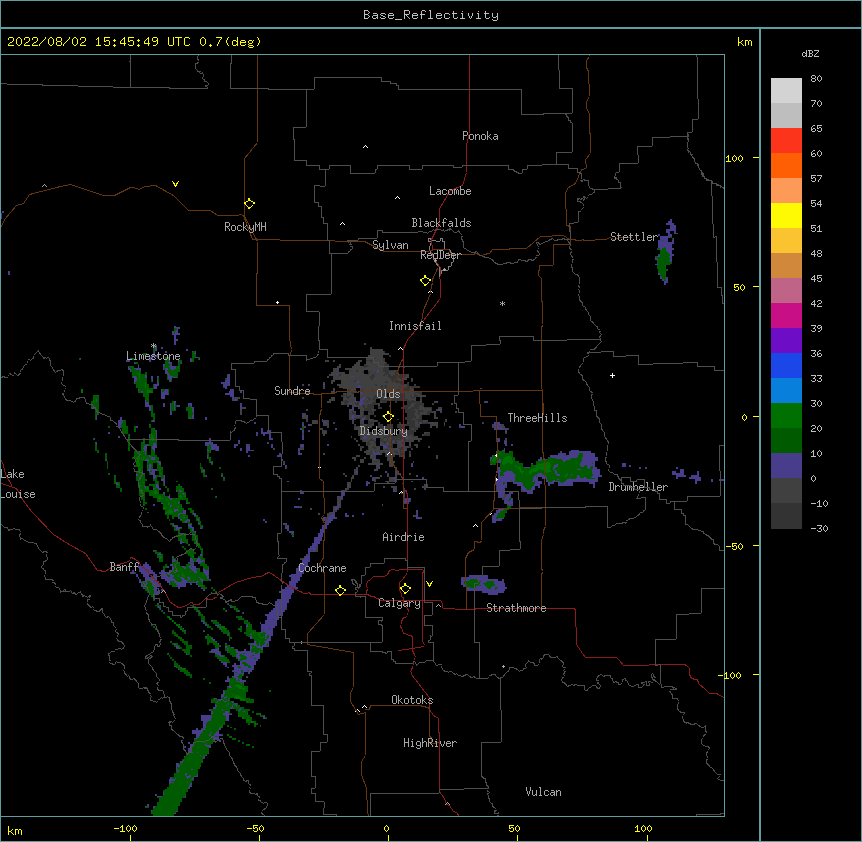Screen dimensions: 862x842
Task: Click the yellow diamond marker above RockyMH
Action: pyautogui.click(x=249, y=204)
